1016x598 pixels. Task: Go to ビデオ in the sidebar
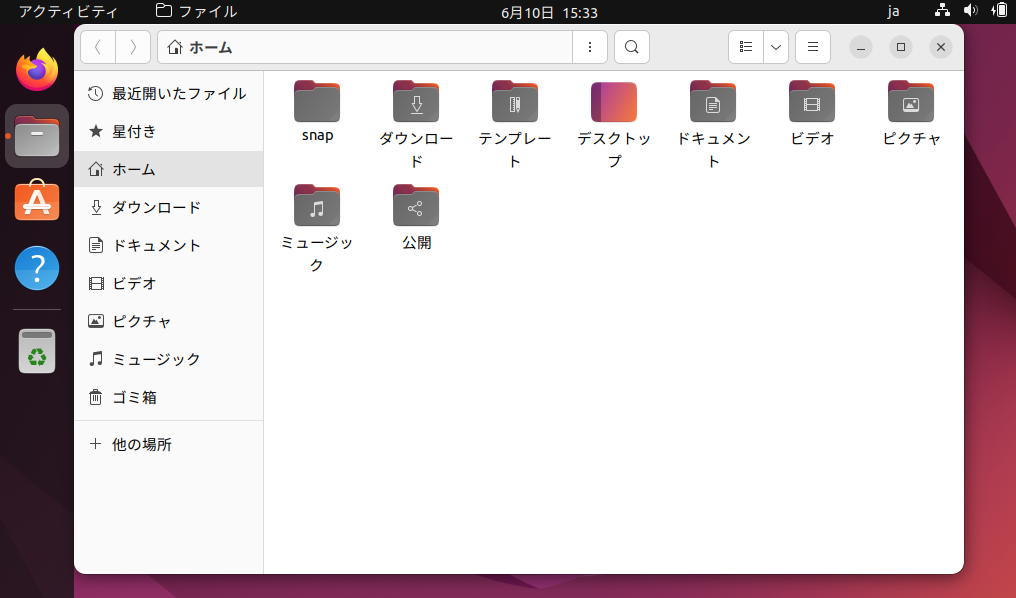pos(169,283)
